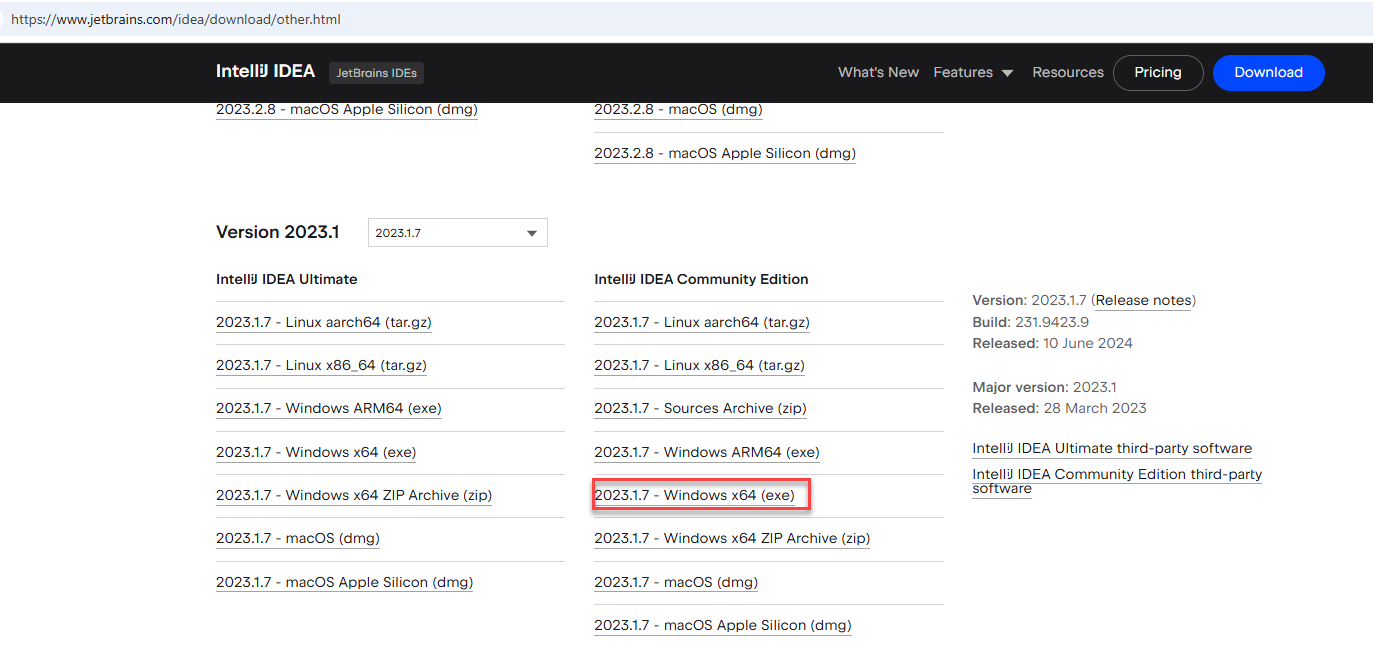Screen dimensions: 1373x659
Task: Click the blue Download button
Action: 1268,72
